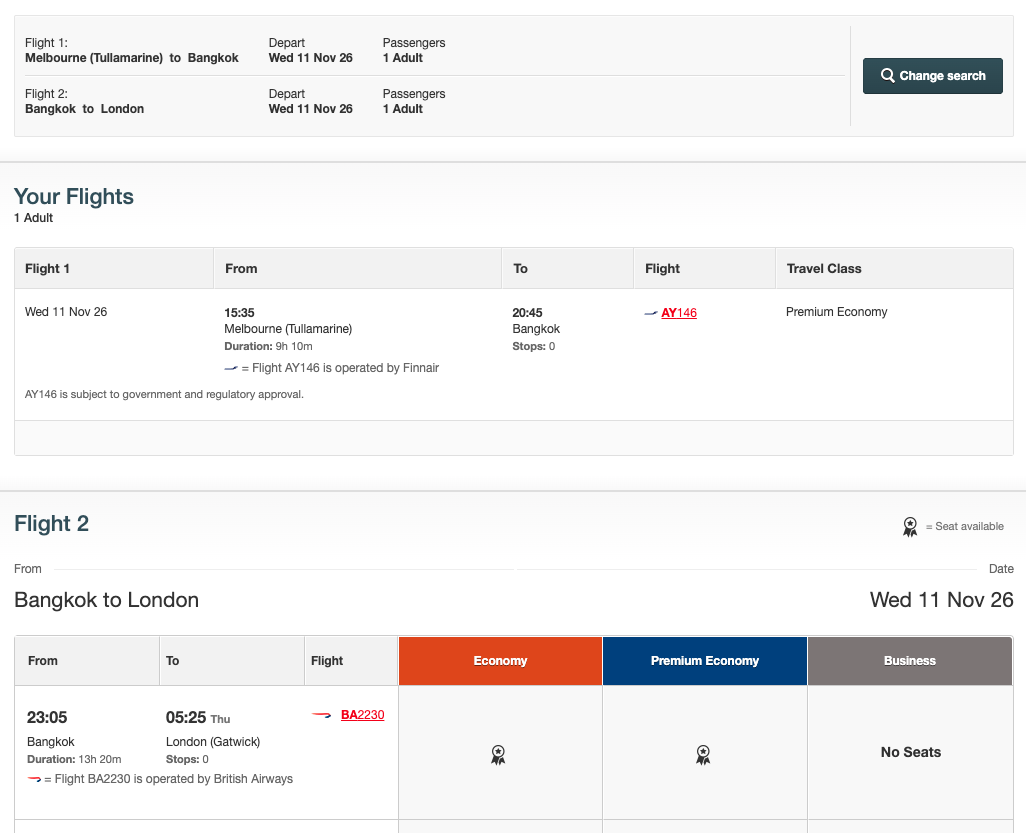
Task: Click the Premium Economy travel class cell
Action: pos(836,312)
